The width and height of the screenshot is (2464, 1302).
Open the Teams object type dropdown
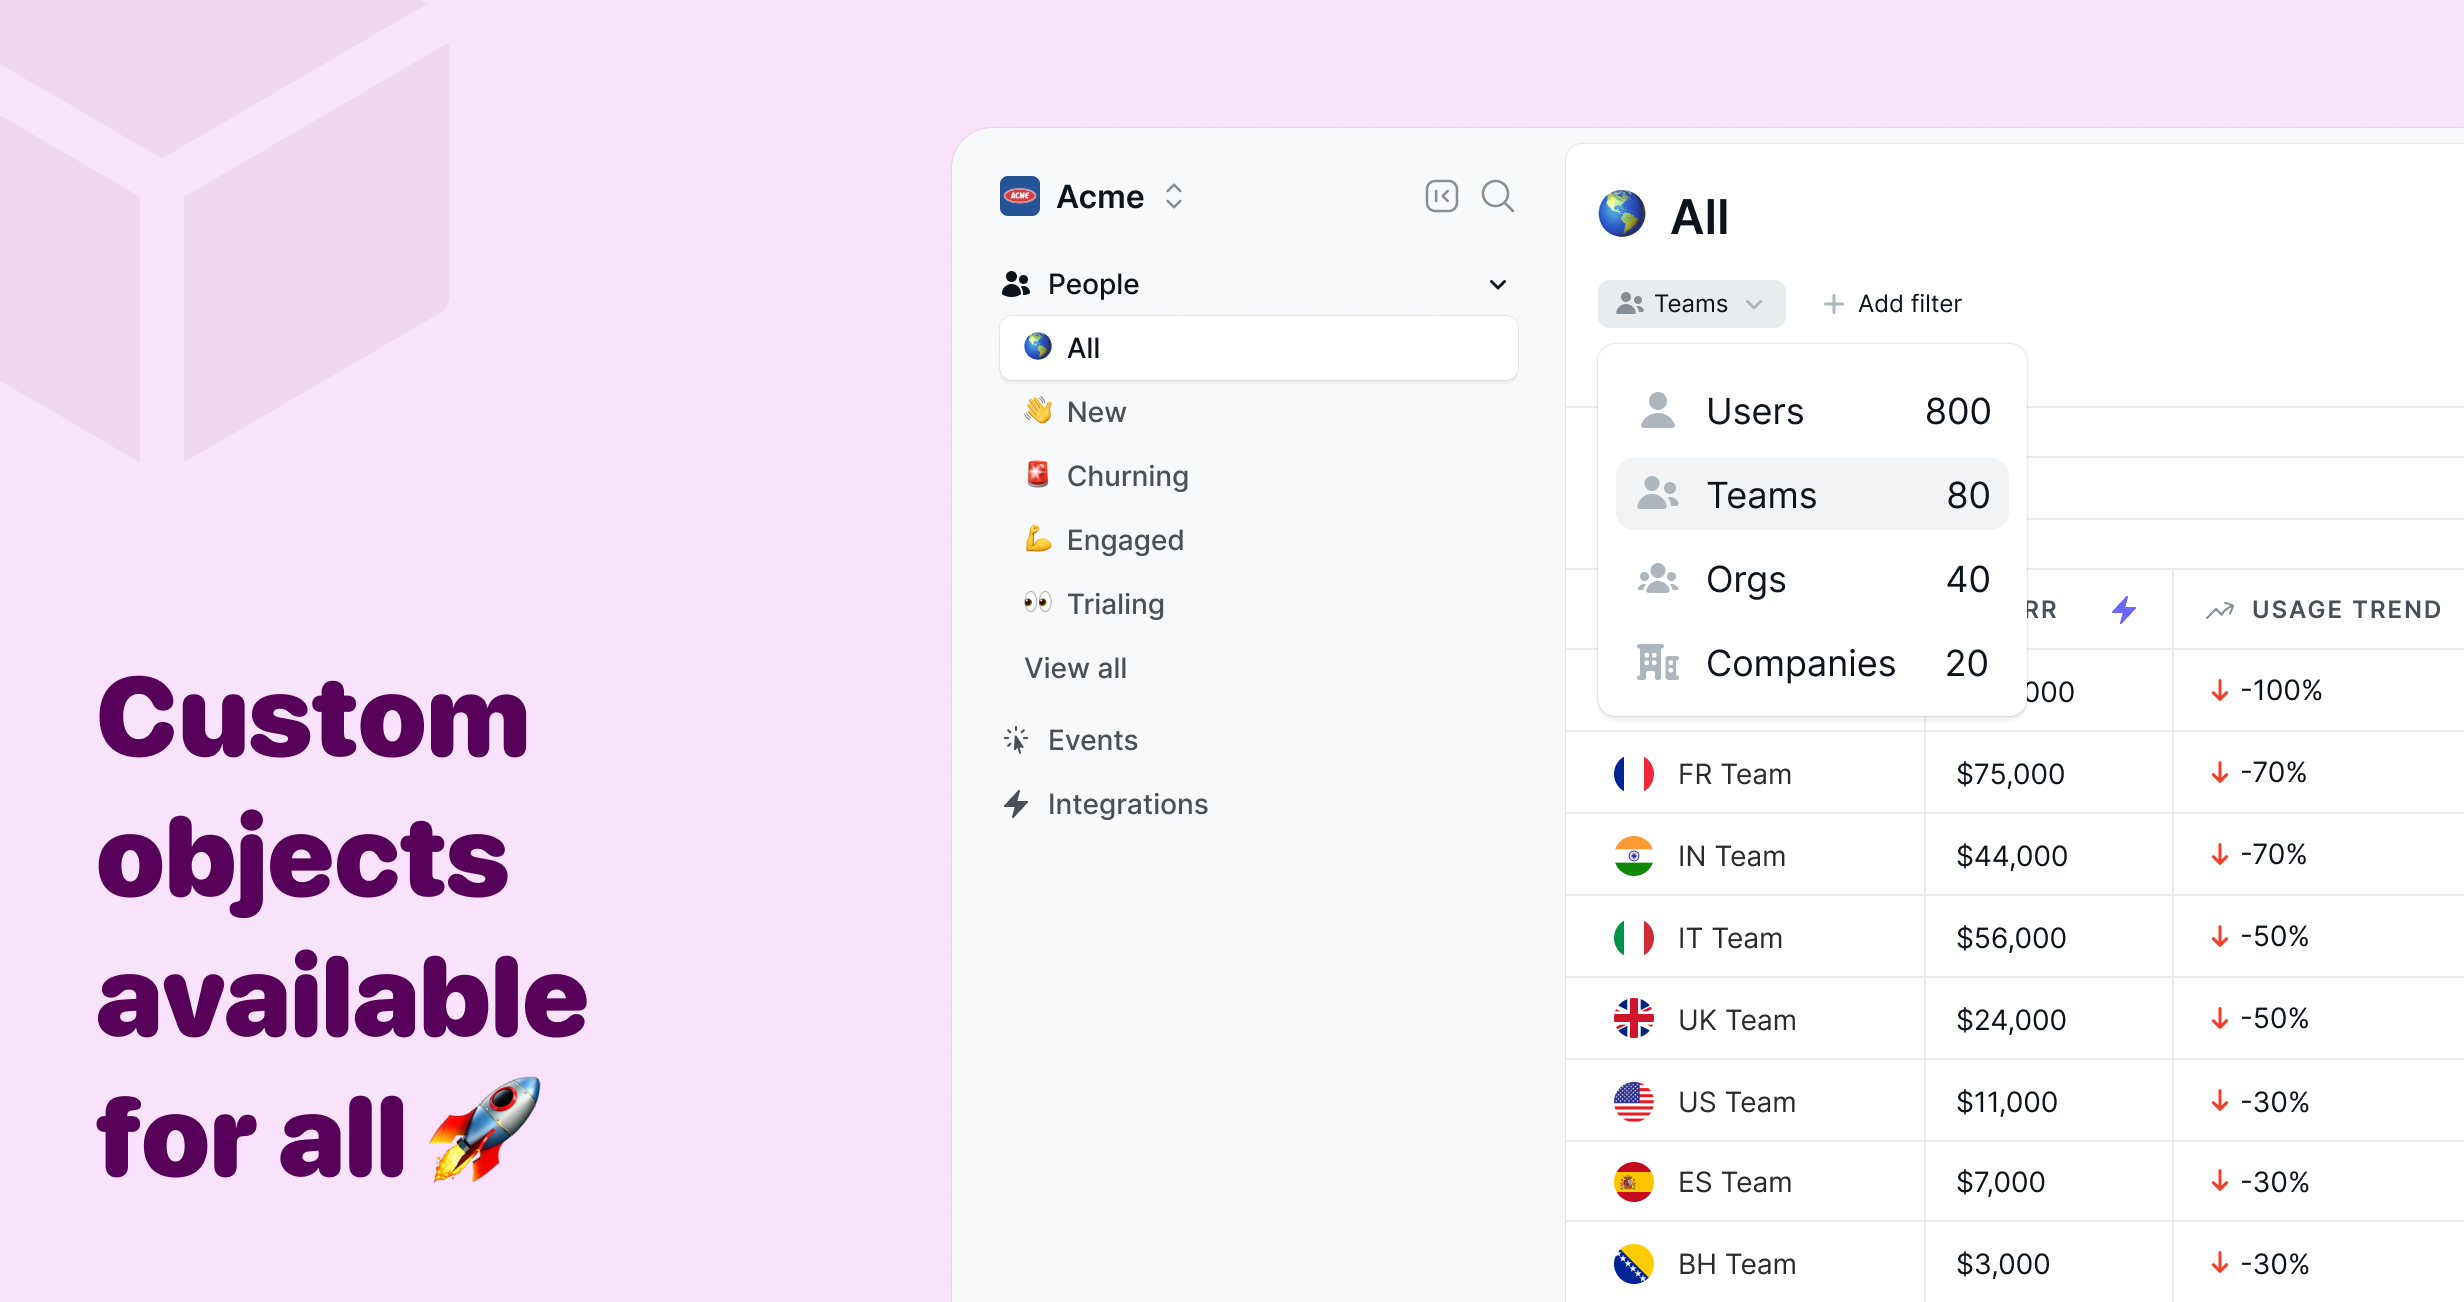[1690, 304]
